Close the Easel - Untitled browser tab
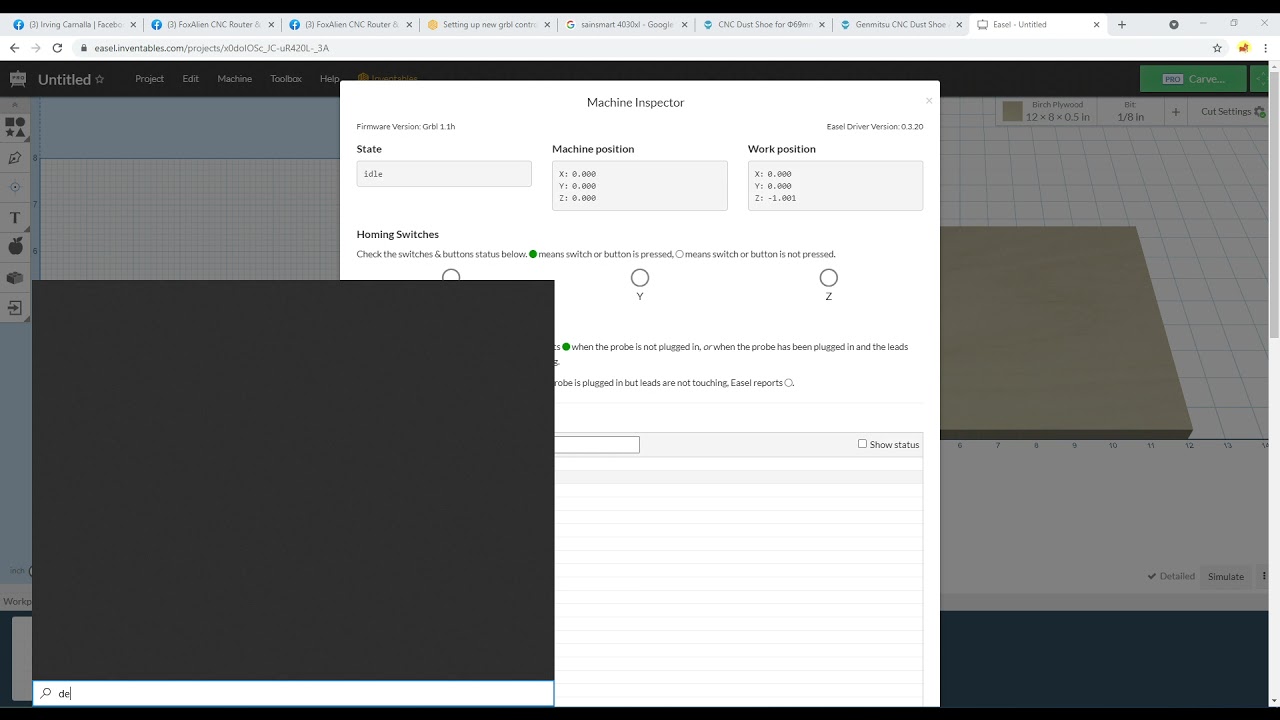The image size is (1280, 720). 1097,24
